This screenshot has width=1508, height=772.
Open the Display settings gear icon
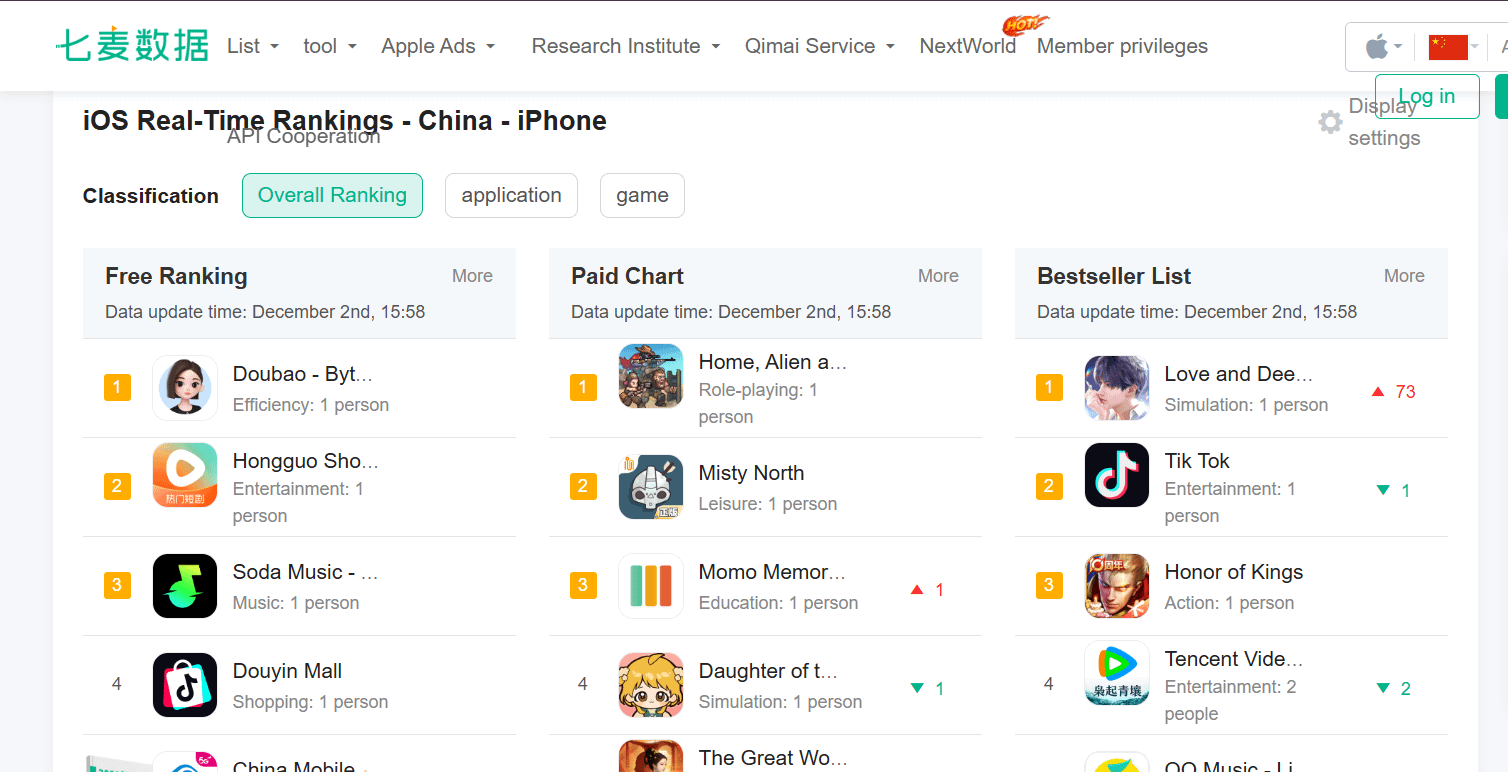tap(1330, 122)
